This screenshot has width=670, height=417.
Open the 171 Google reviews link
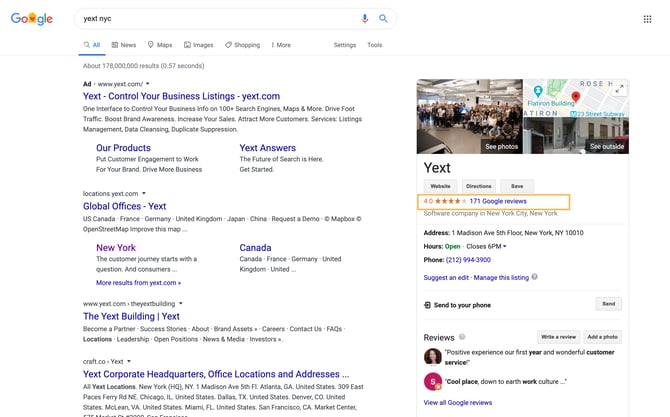497,201
